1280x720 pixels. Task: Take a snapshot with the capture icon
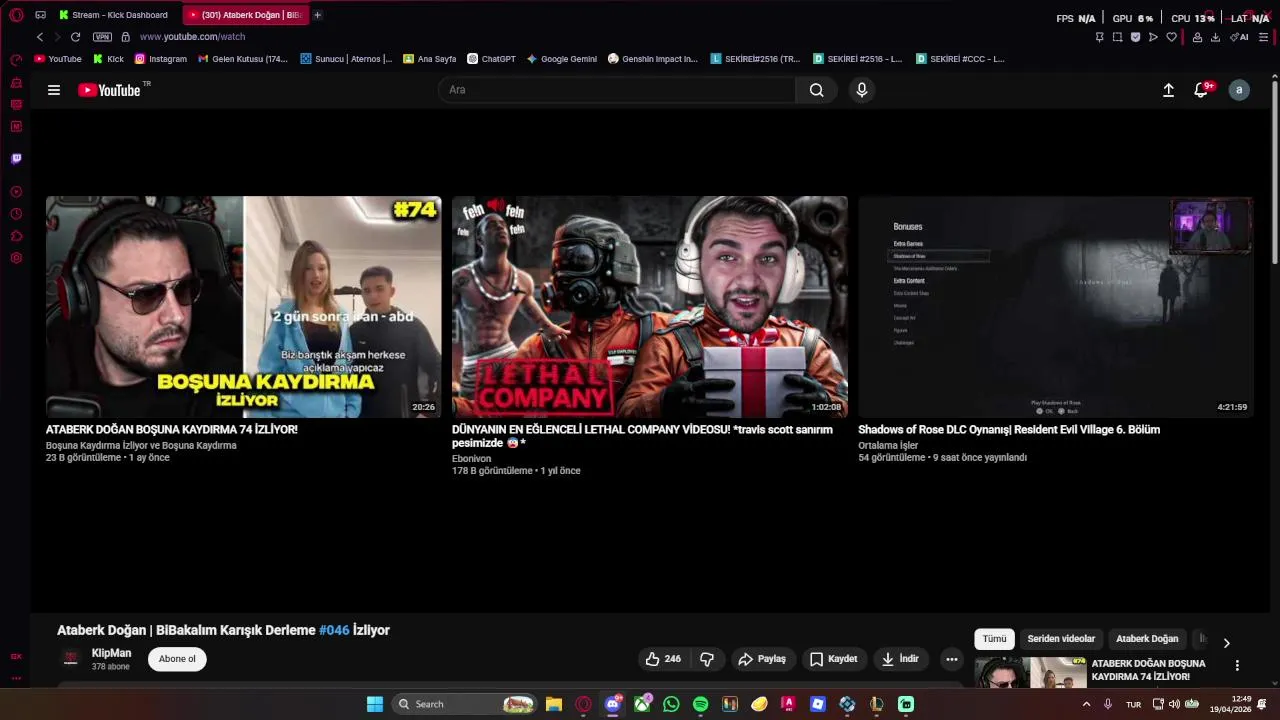click(x=1117, y=37)
